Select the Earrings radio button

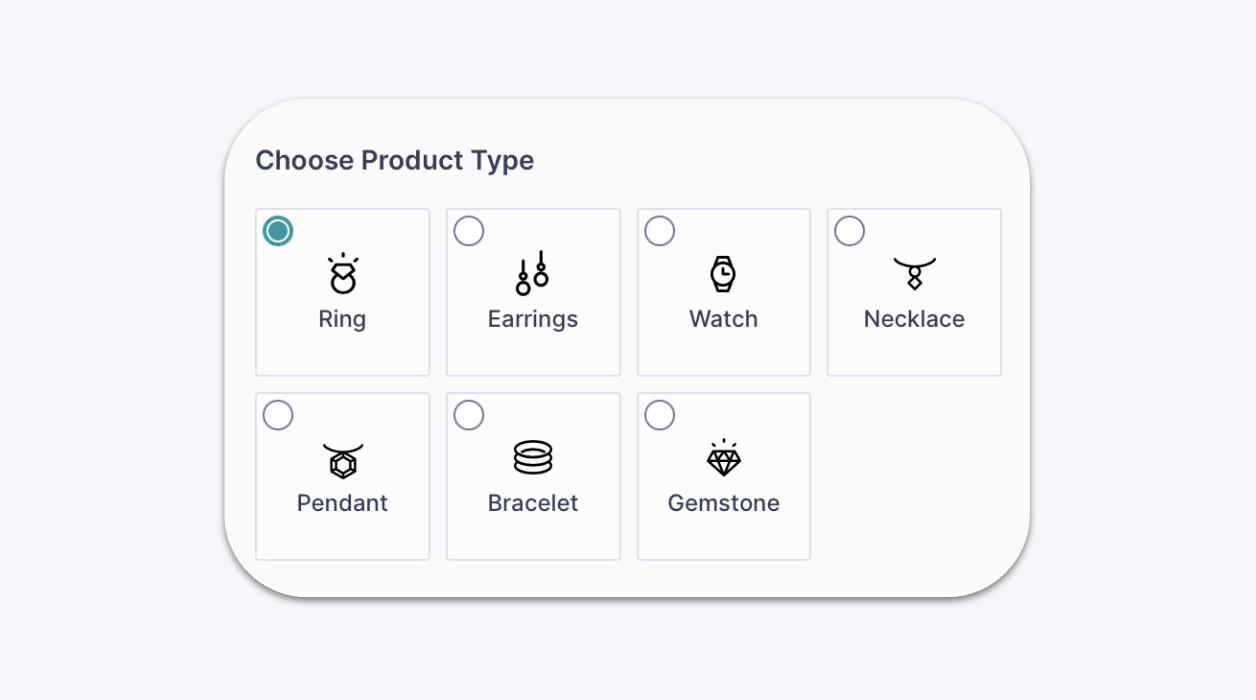point(469,231)
